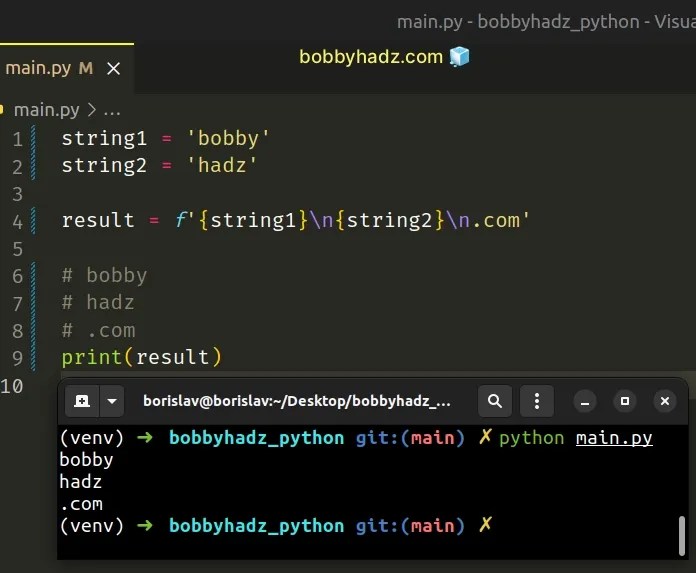The width and height of the screenshot is (696, 573).
Task: Close the main.py editor tab
Action: click(114, 69)
